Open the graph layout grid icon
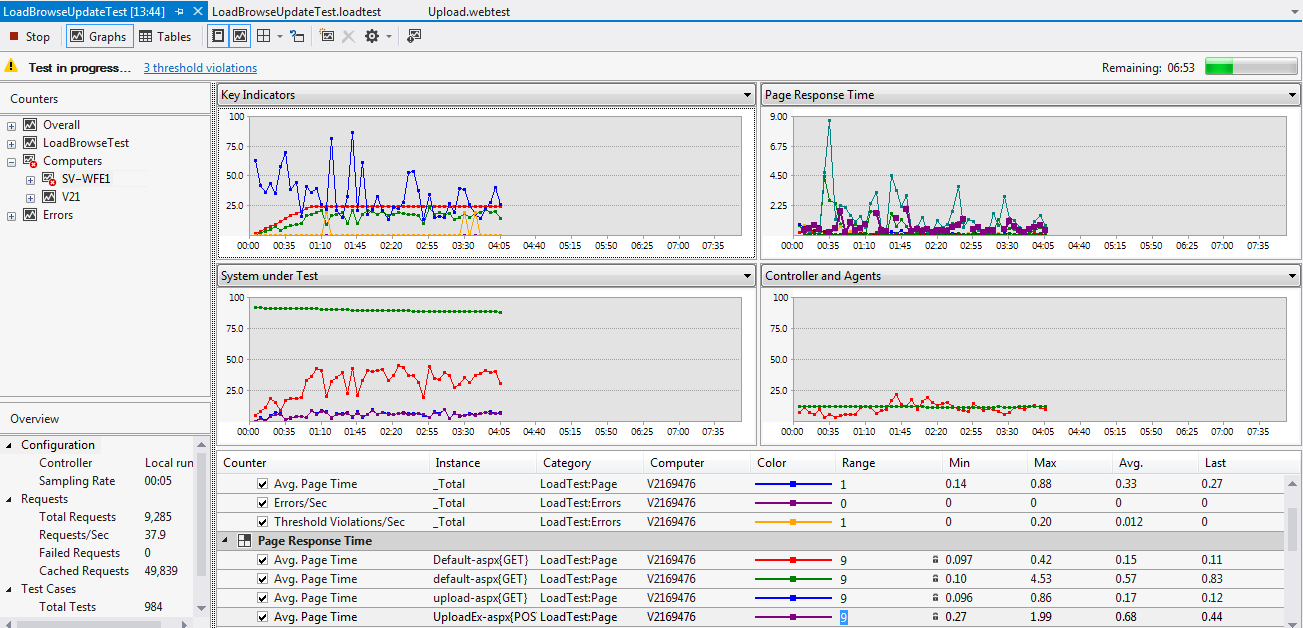 (x=263, y=36)
